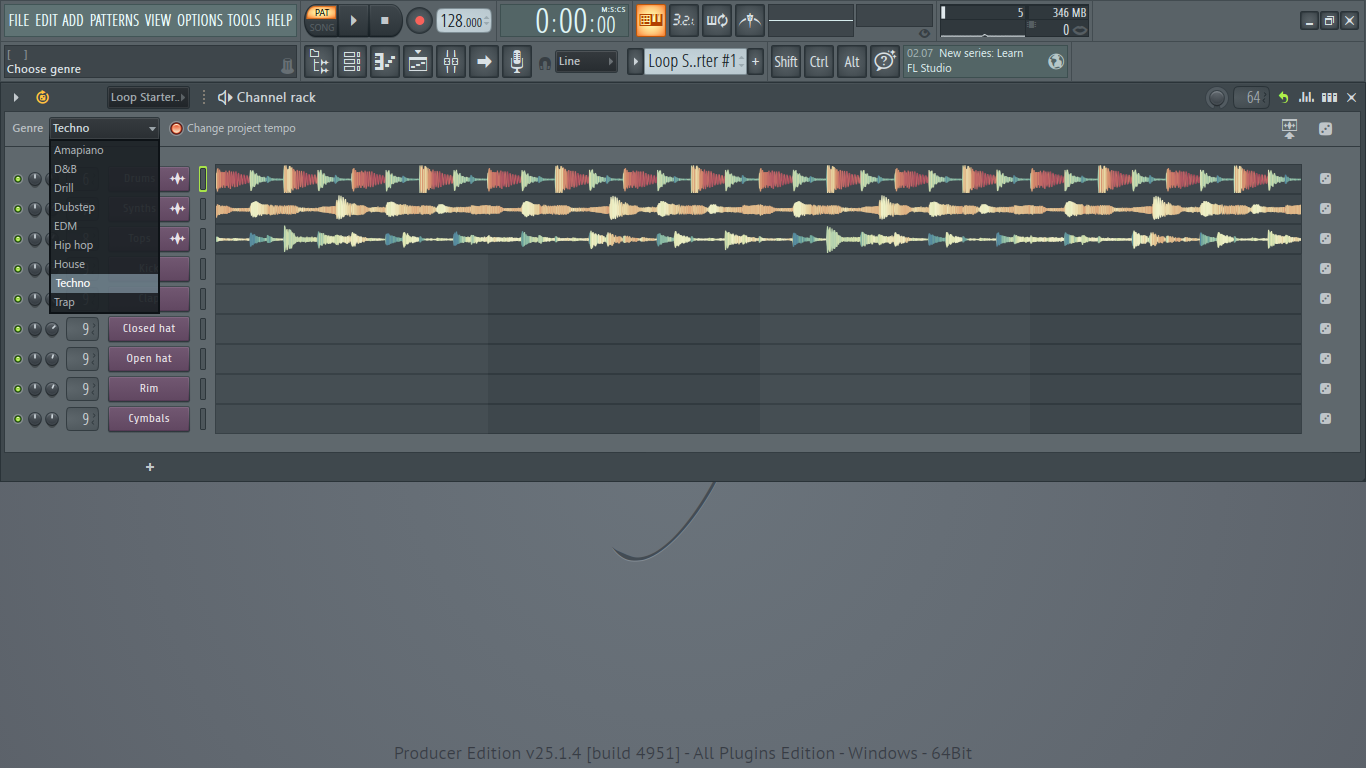
Task: Collapse the Genre Techno combo box
Action: pyautogui.click(x=104, y=128)
